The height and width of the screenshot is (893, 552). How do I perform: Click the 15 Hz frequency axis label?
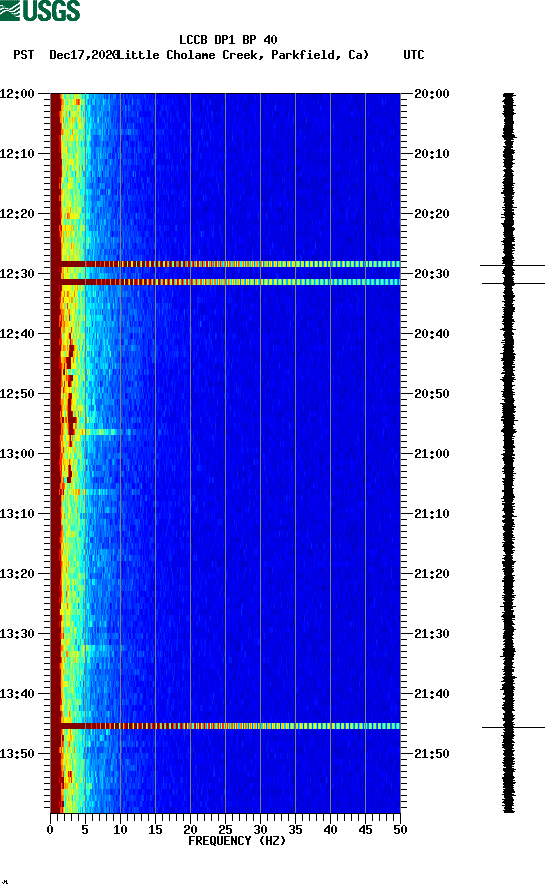(x=155, y=830)
